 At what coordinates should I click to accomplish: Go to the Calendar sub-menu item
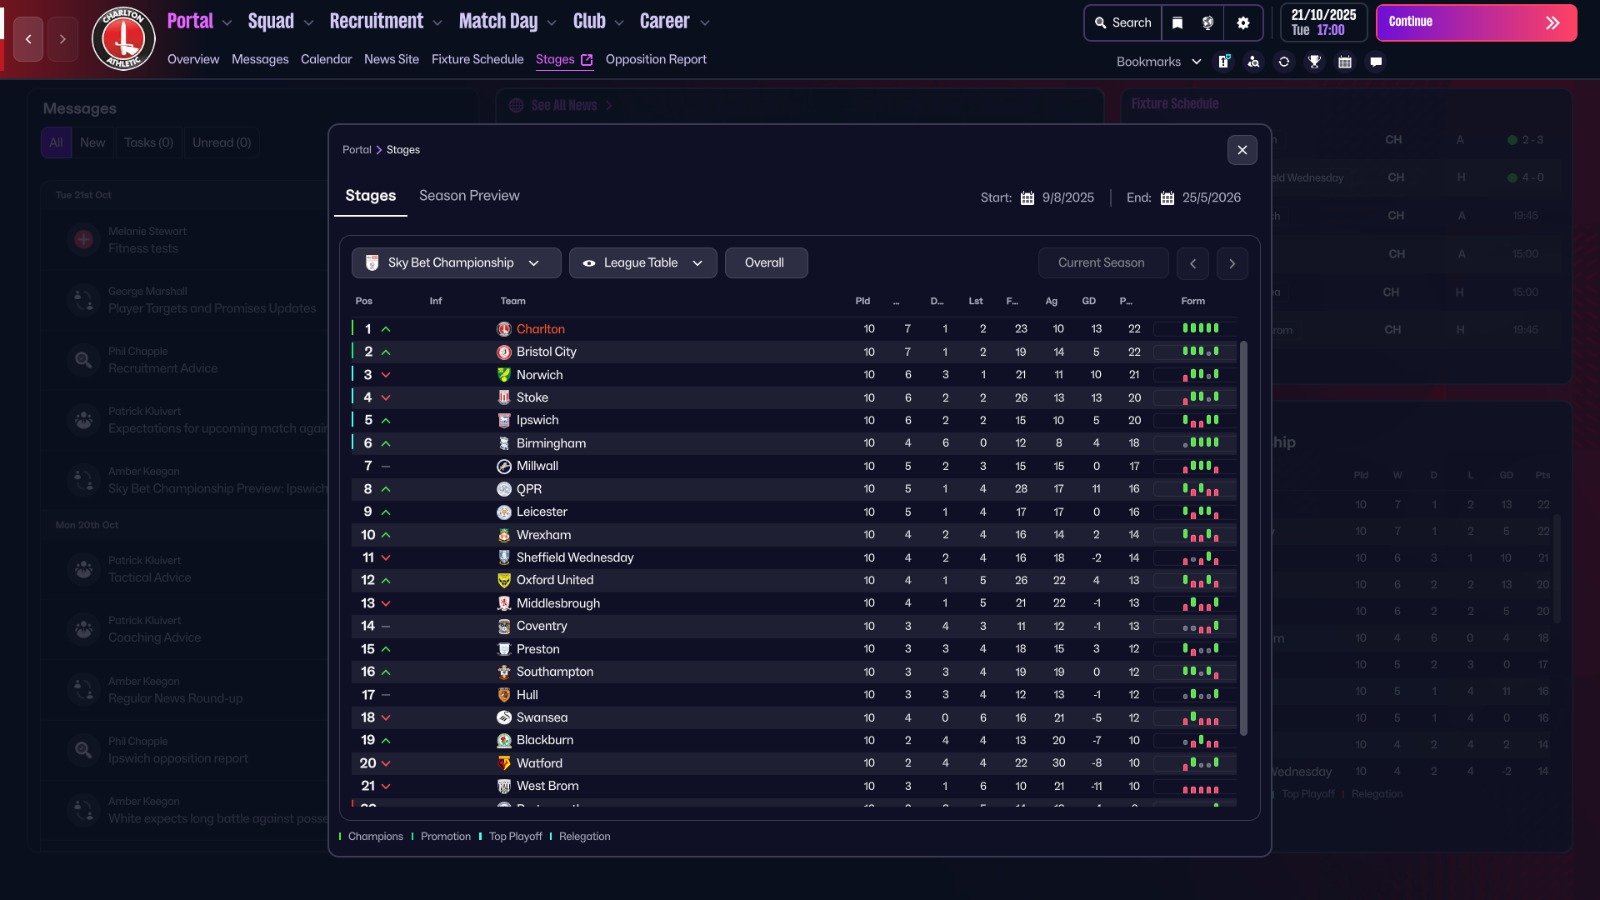(x=326, y=59)
